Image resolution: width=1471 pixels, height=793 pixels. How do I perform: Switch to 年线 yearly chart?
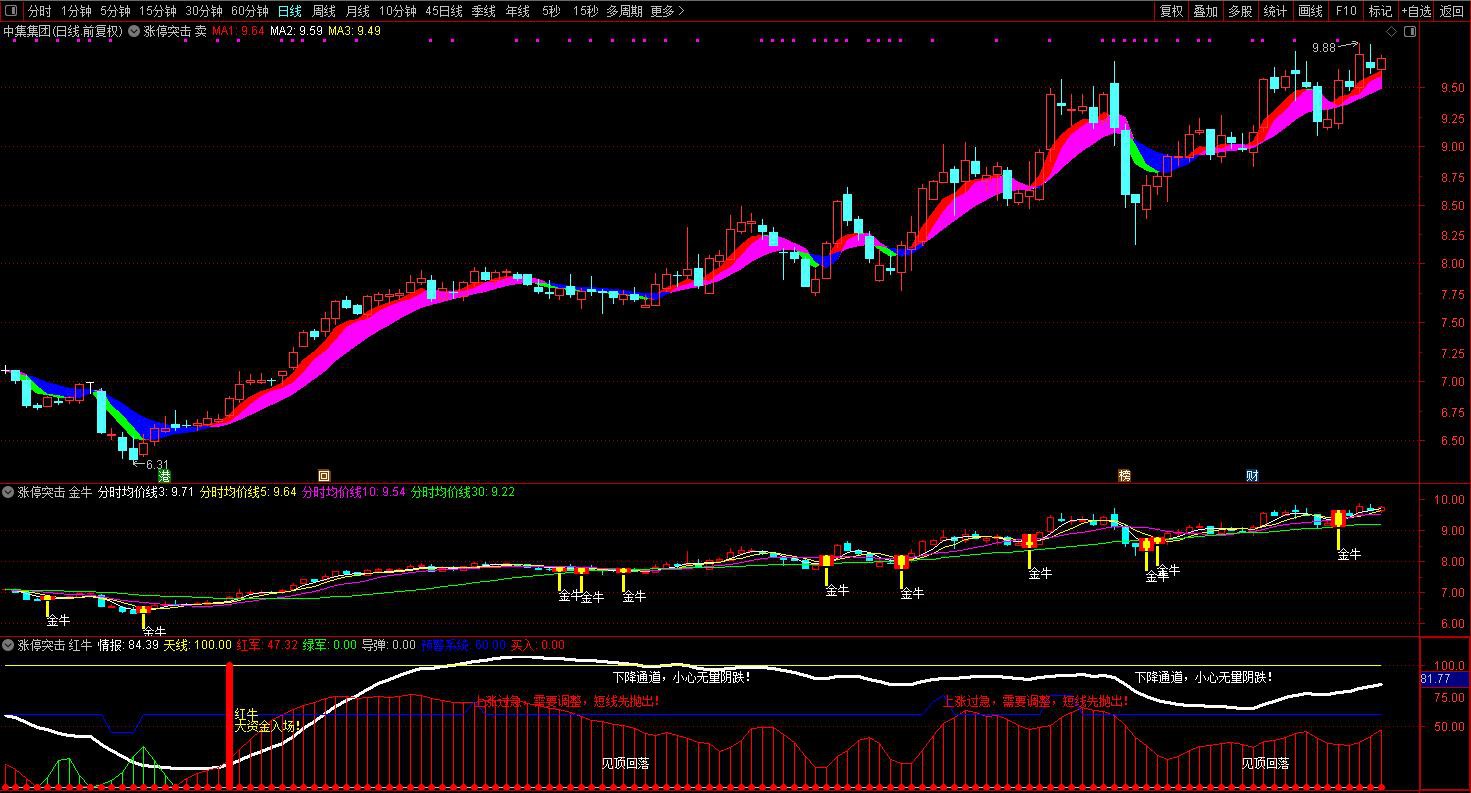click(x=517, y=11)
